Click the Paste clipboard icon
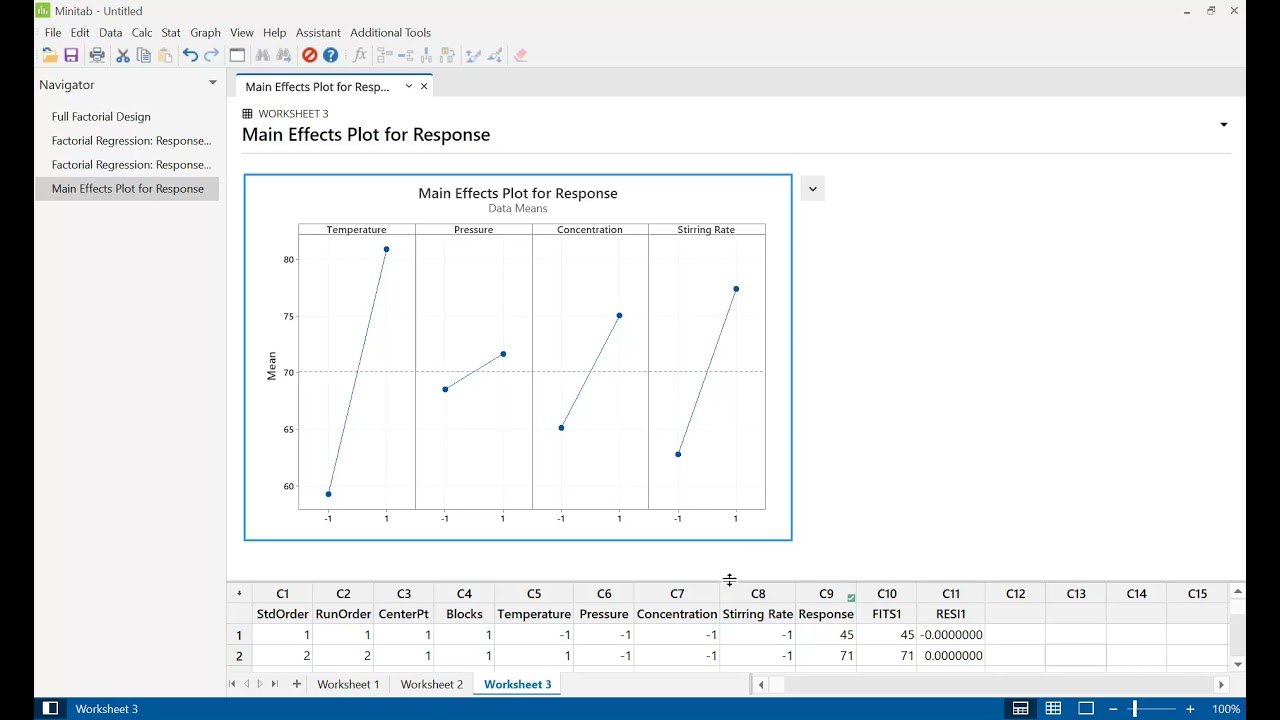This screenshot has width=1280, height=720. click(x=165, y=56)
